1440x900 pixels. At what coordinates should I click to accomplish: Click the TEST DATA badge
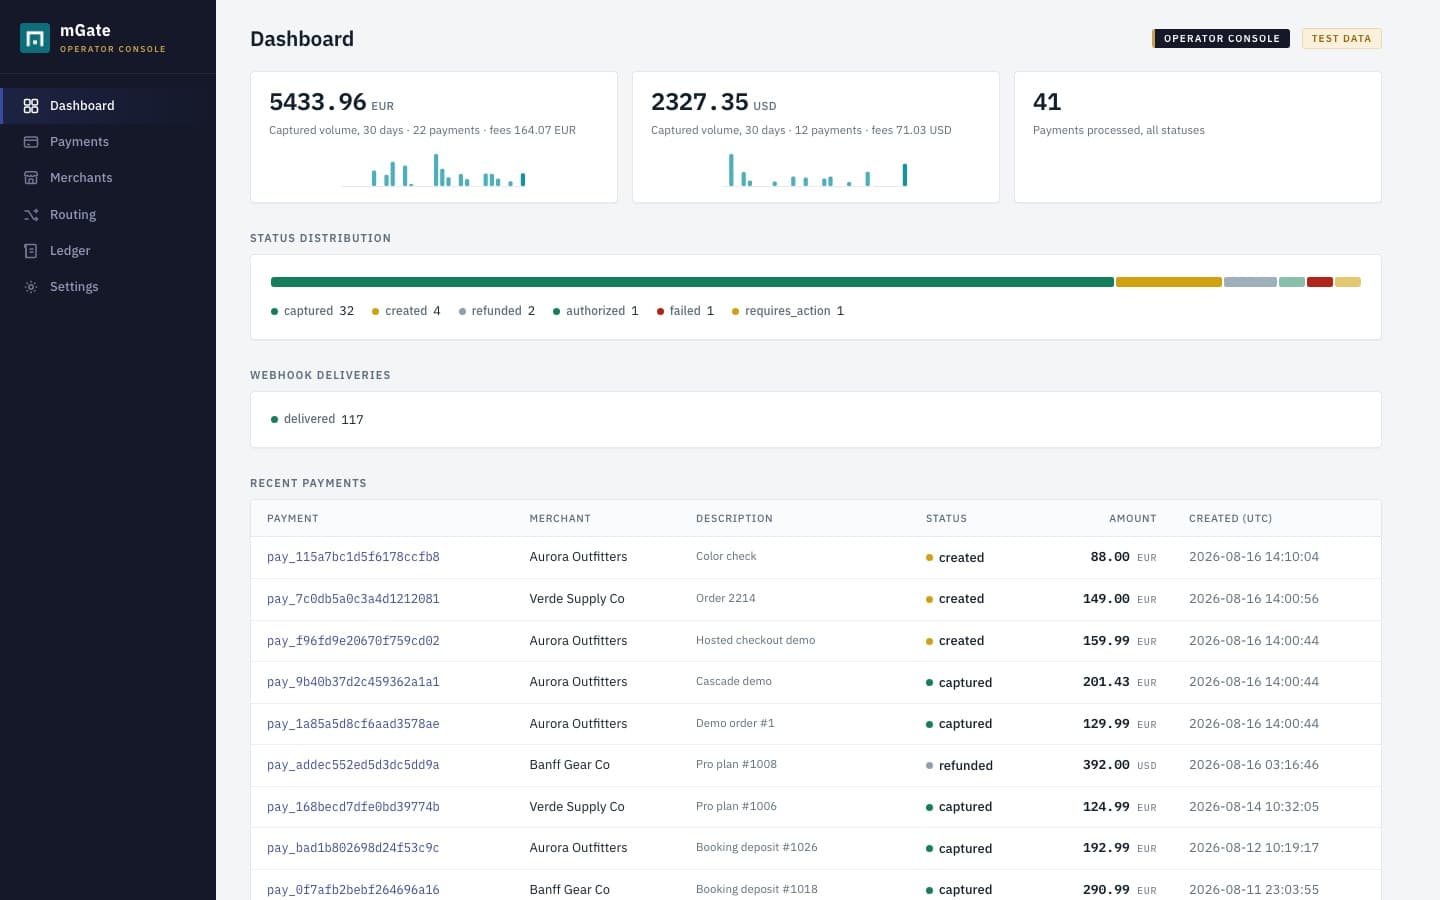click(x=1341, y=39)
